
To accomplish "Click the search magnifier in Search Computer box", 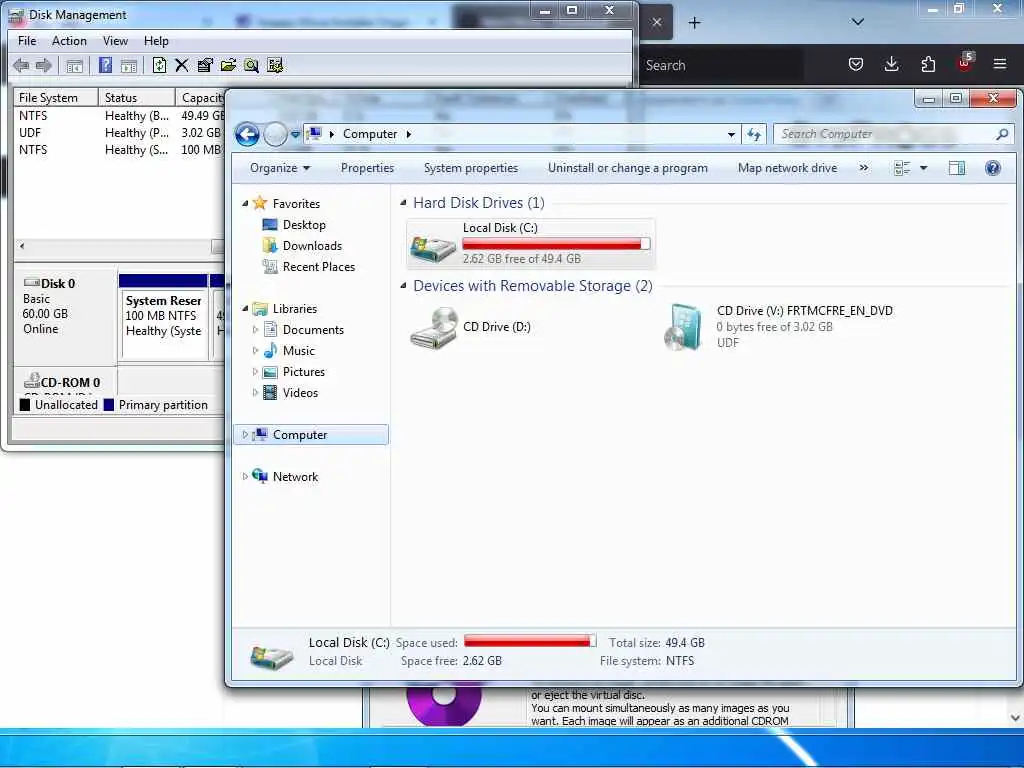I will (x=1002, y=135).
